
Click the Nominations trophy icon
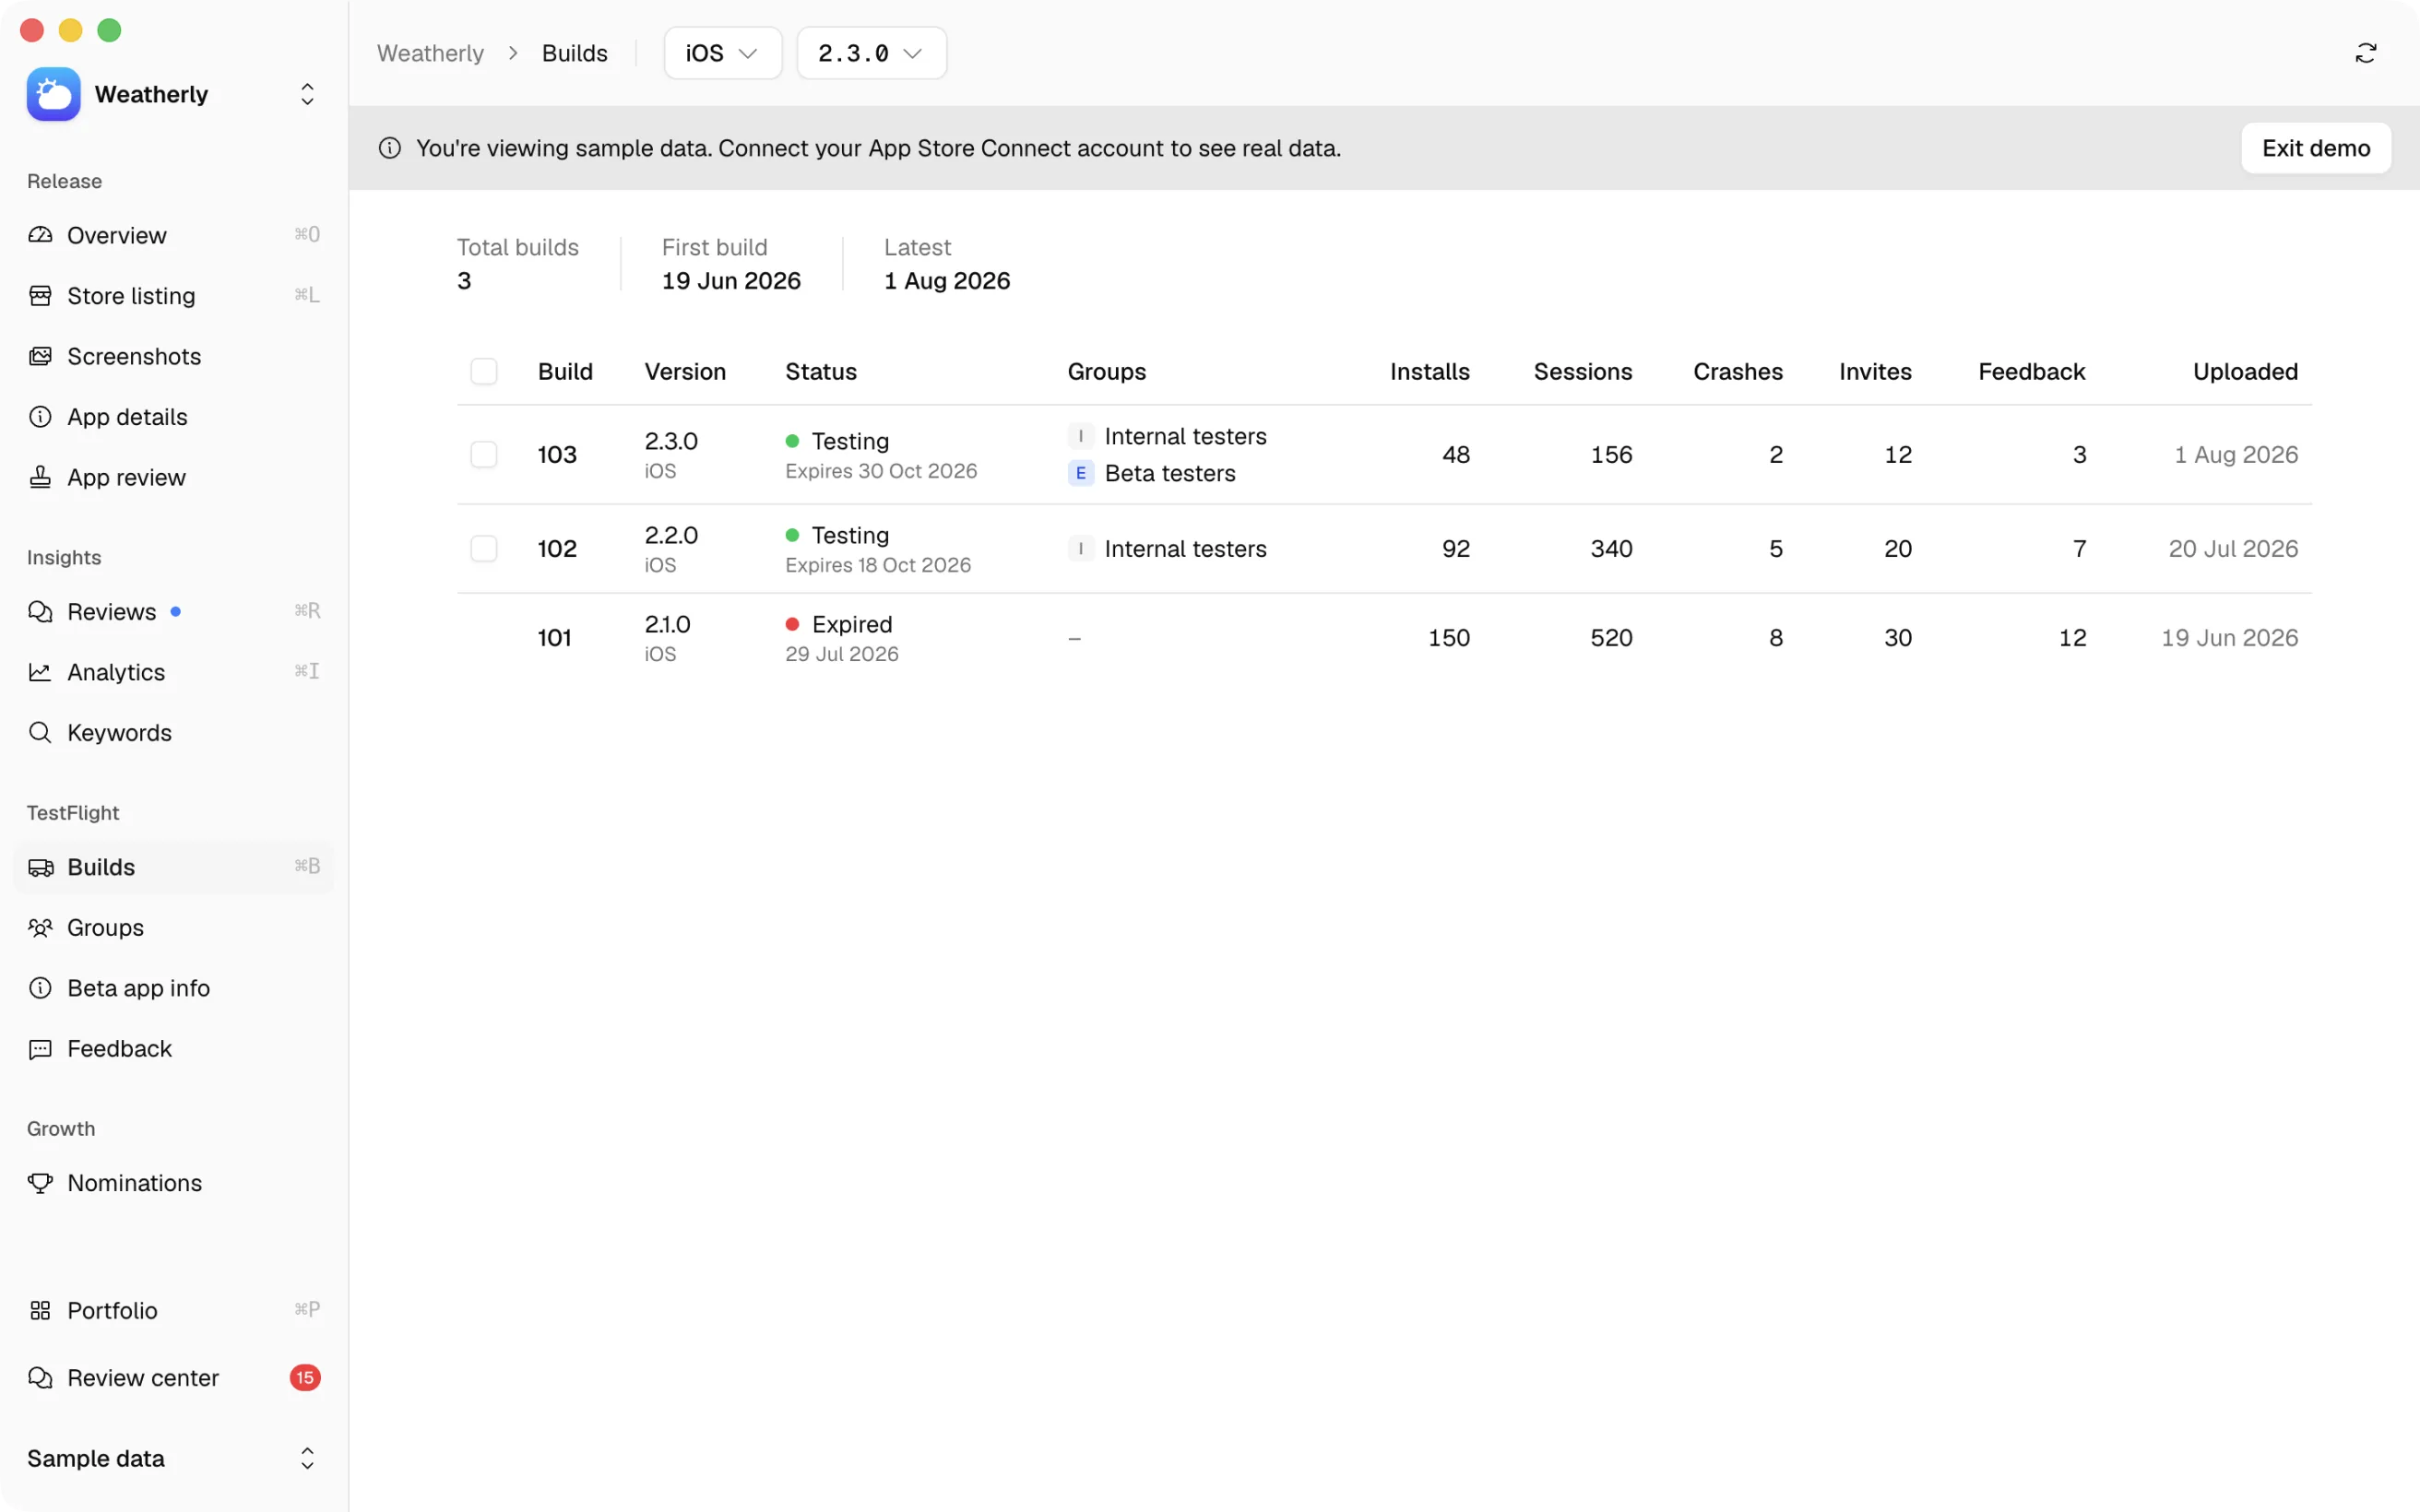click(x=40, y=1183)
